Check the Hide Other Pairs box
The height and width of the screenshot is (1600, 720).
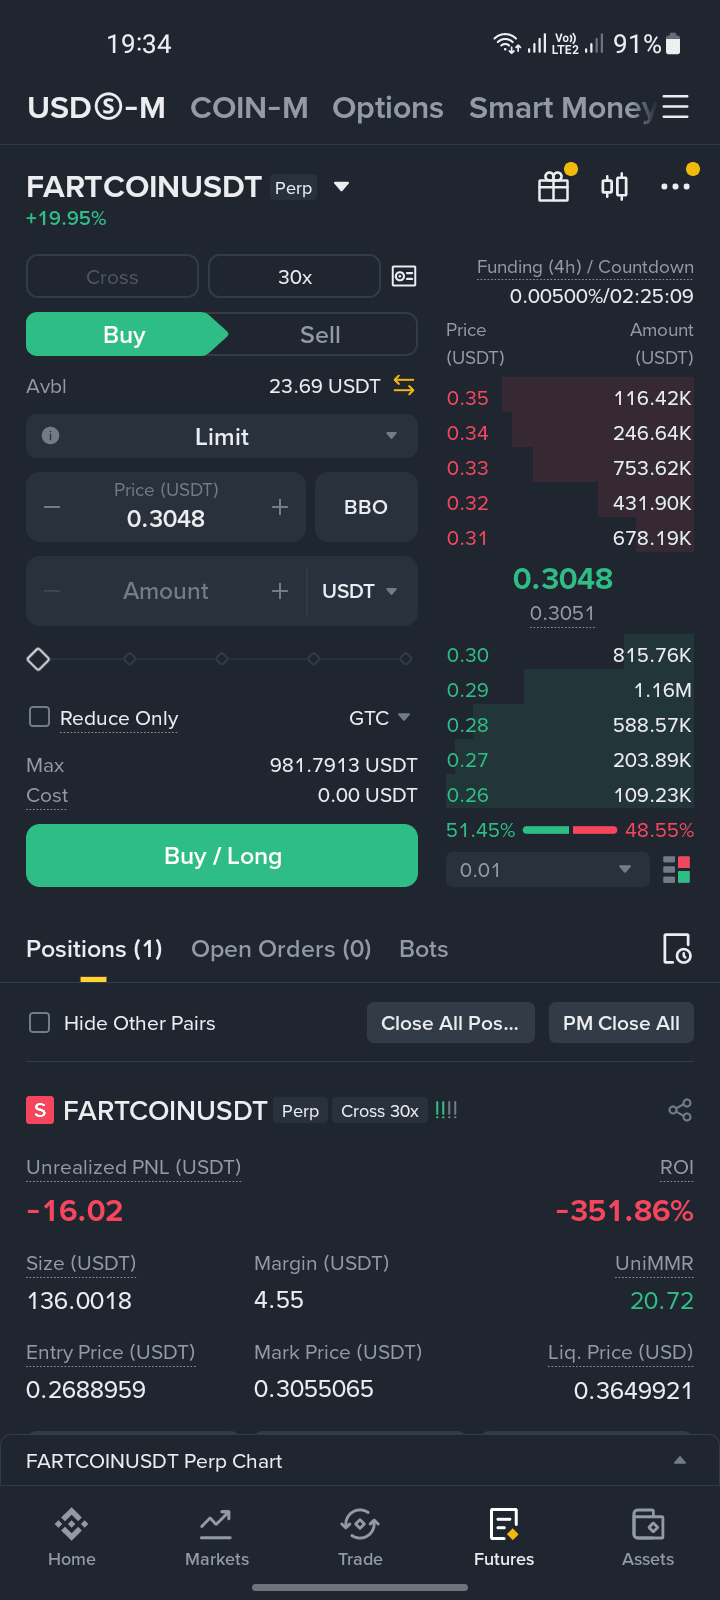[40, 1022]
